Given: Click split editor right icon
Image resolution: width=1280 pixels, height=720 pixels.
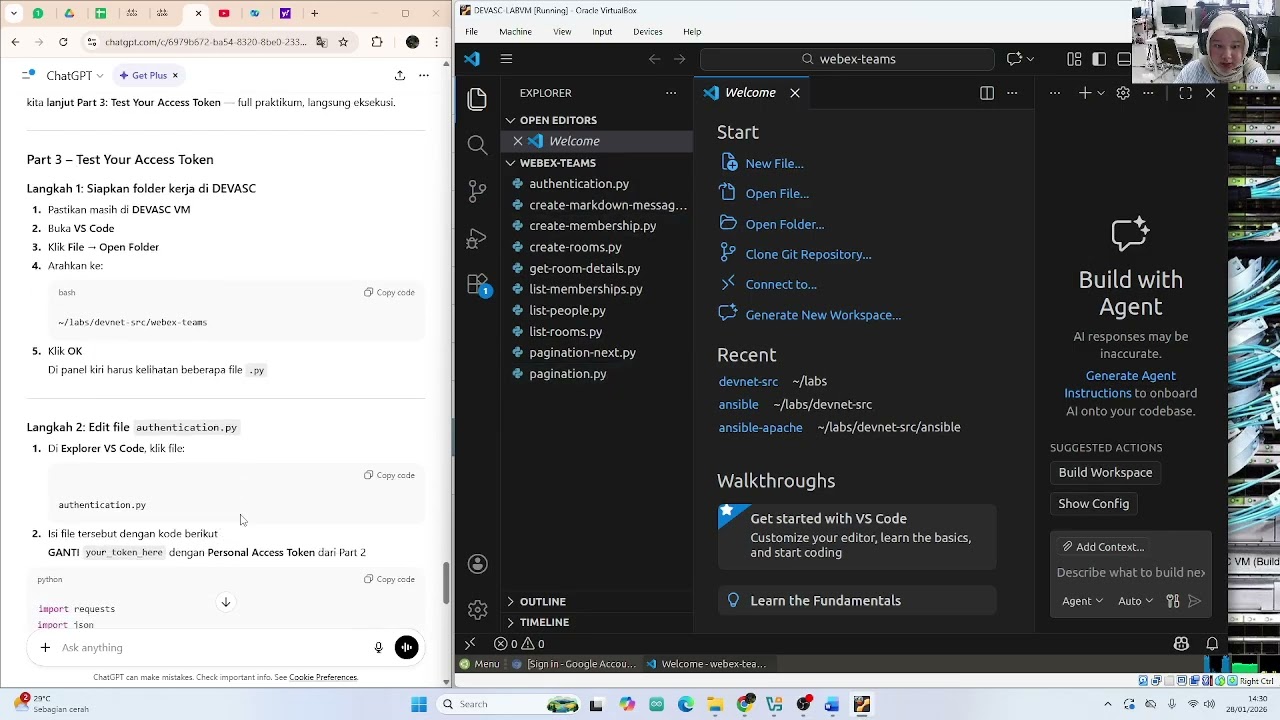Looking at the screenshot, I should pos(987,93).
